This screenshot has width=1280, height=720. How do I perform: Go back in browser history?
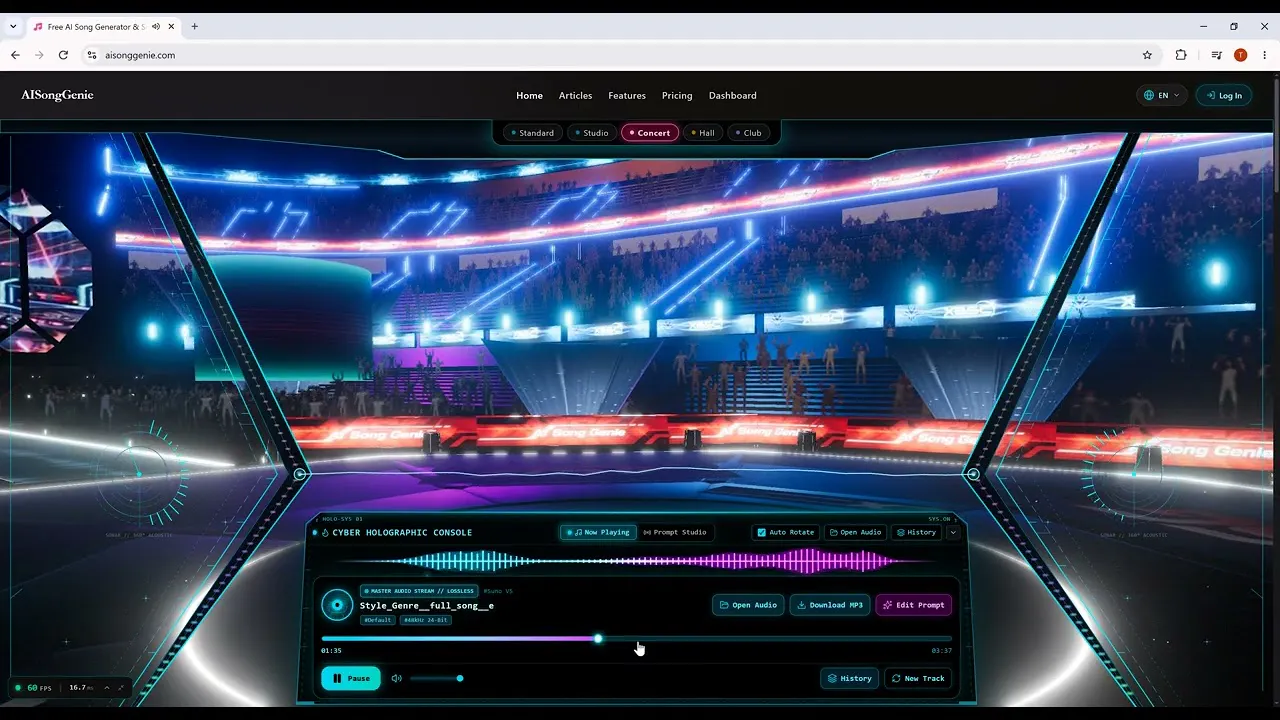pos(15,55)
